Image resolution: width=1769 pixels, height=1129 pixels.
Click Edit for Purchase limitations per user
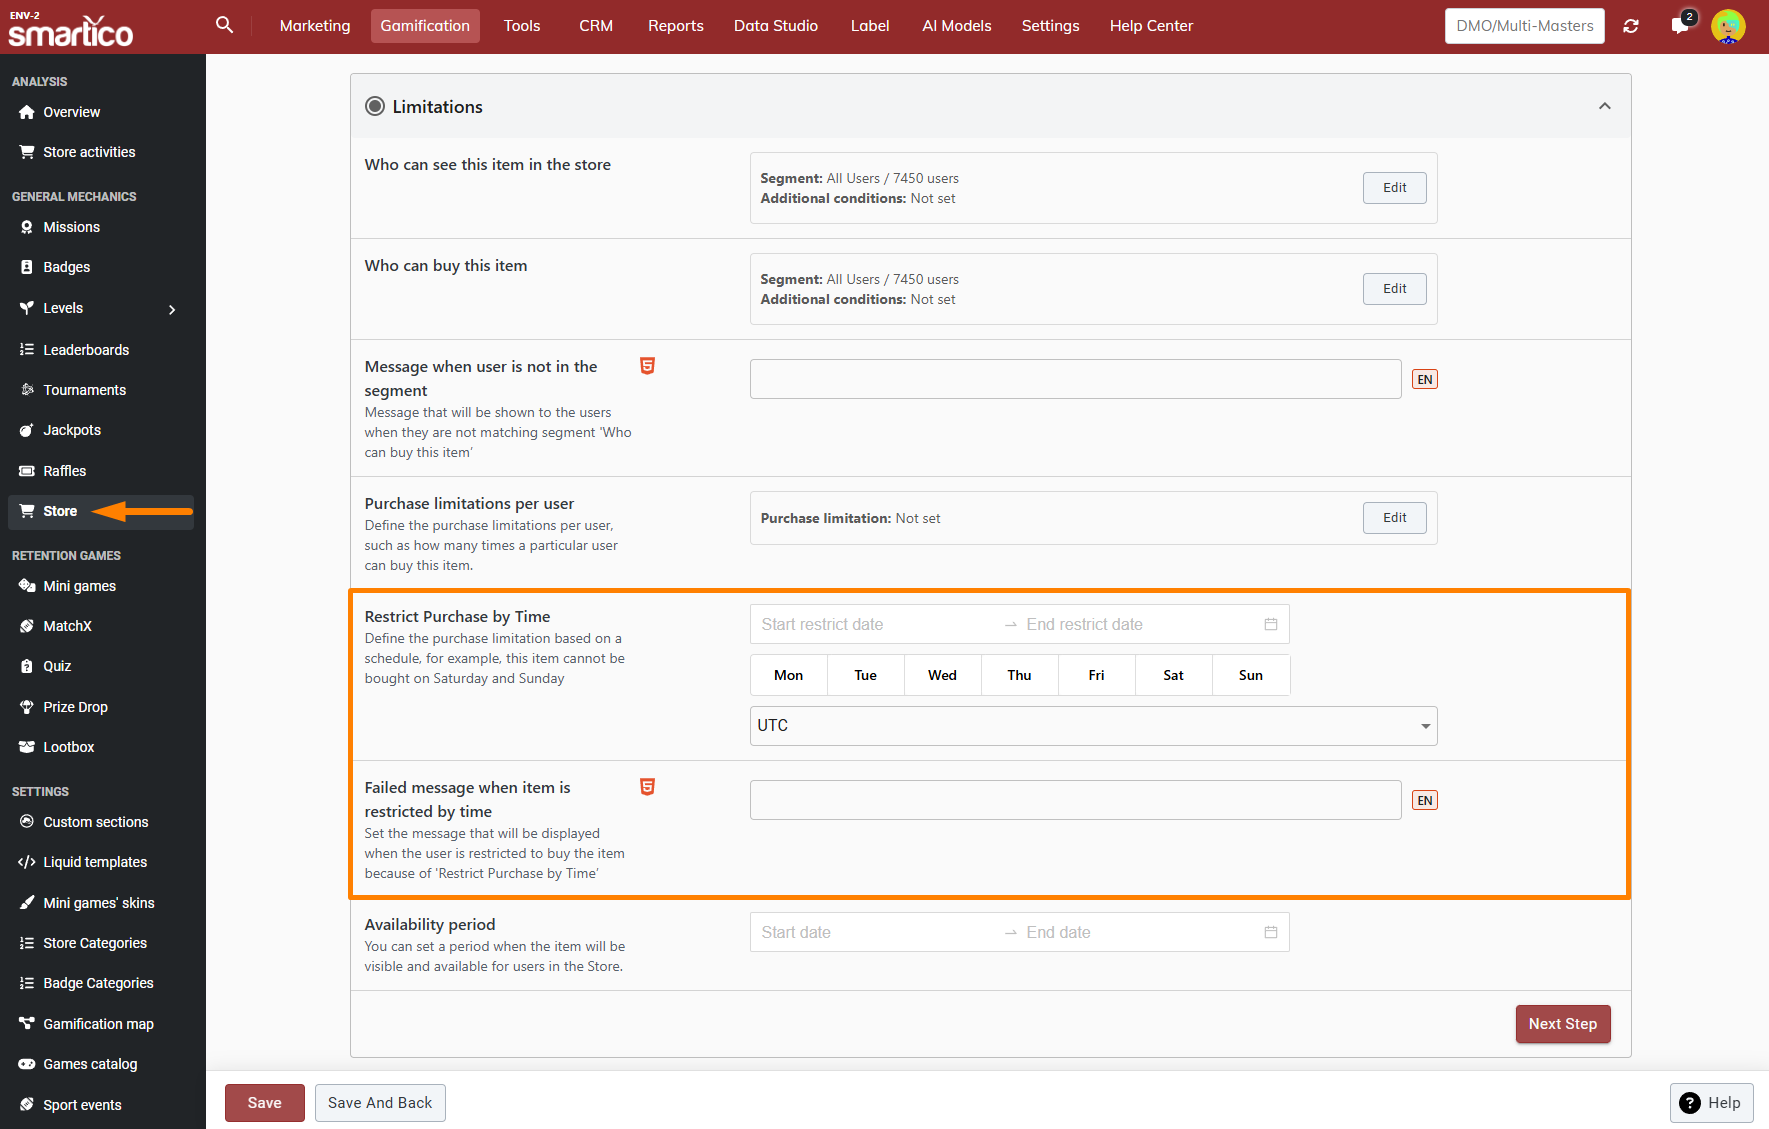[1394, 518]
